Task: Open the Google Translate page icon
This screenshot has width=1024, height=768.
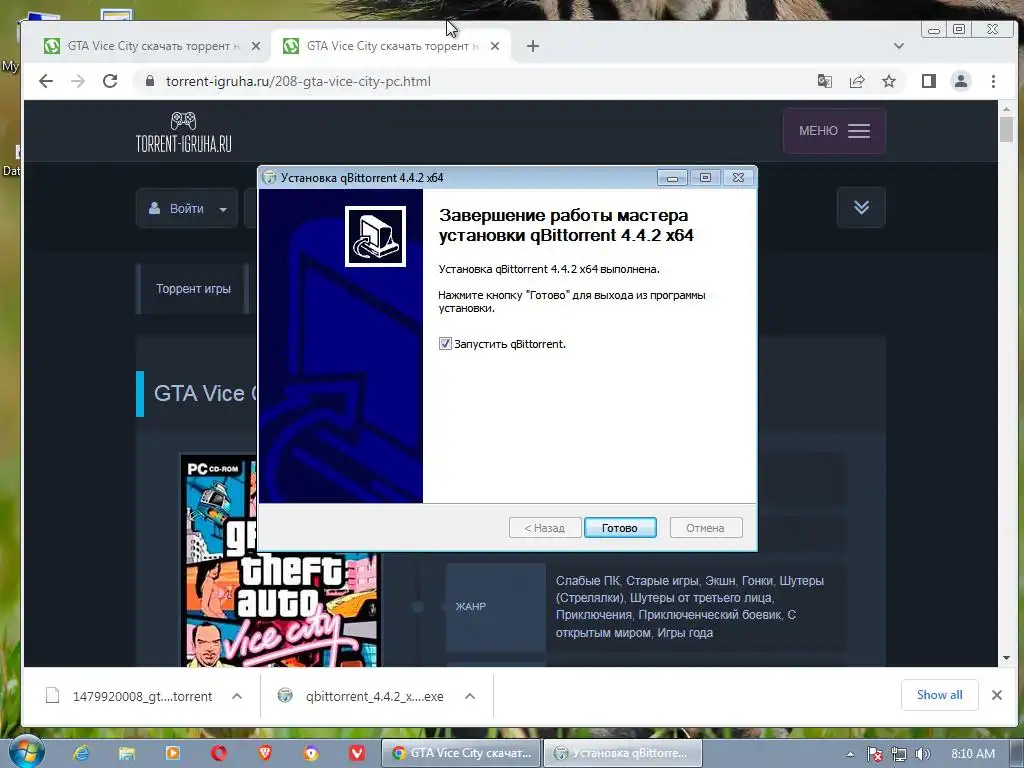Action: click(x=825, y=81)
